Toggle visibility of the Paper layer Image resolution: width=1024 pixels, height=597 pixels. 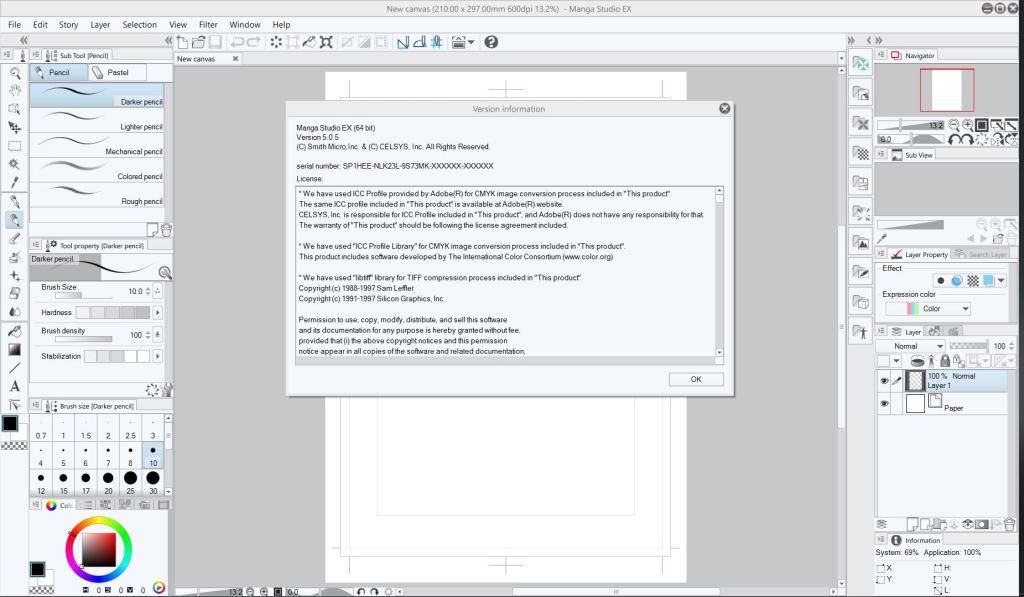884,404
